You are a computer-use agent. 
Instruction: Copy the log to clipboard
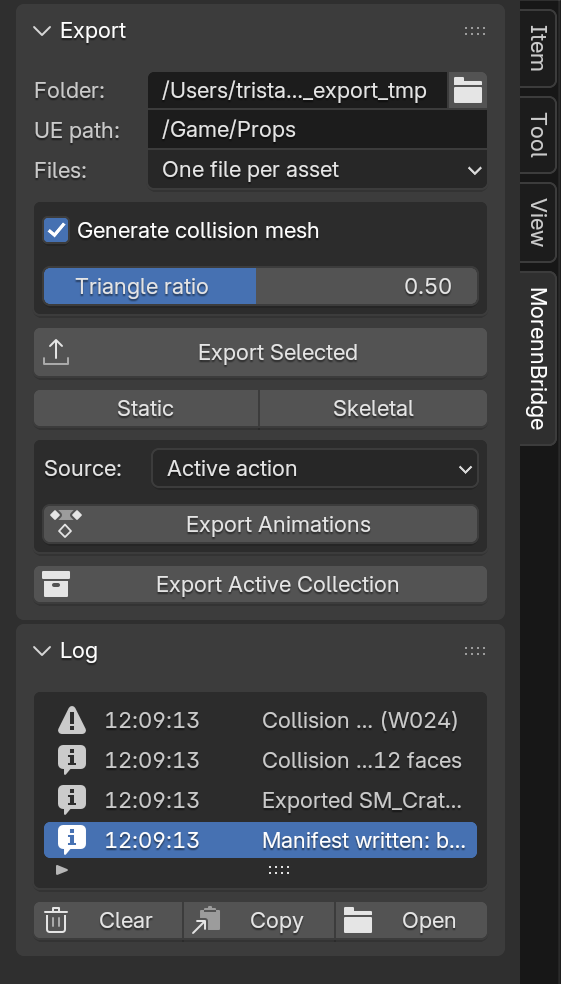tap(259, 921)
